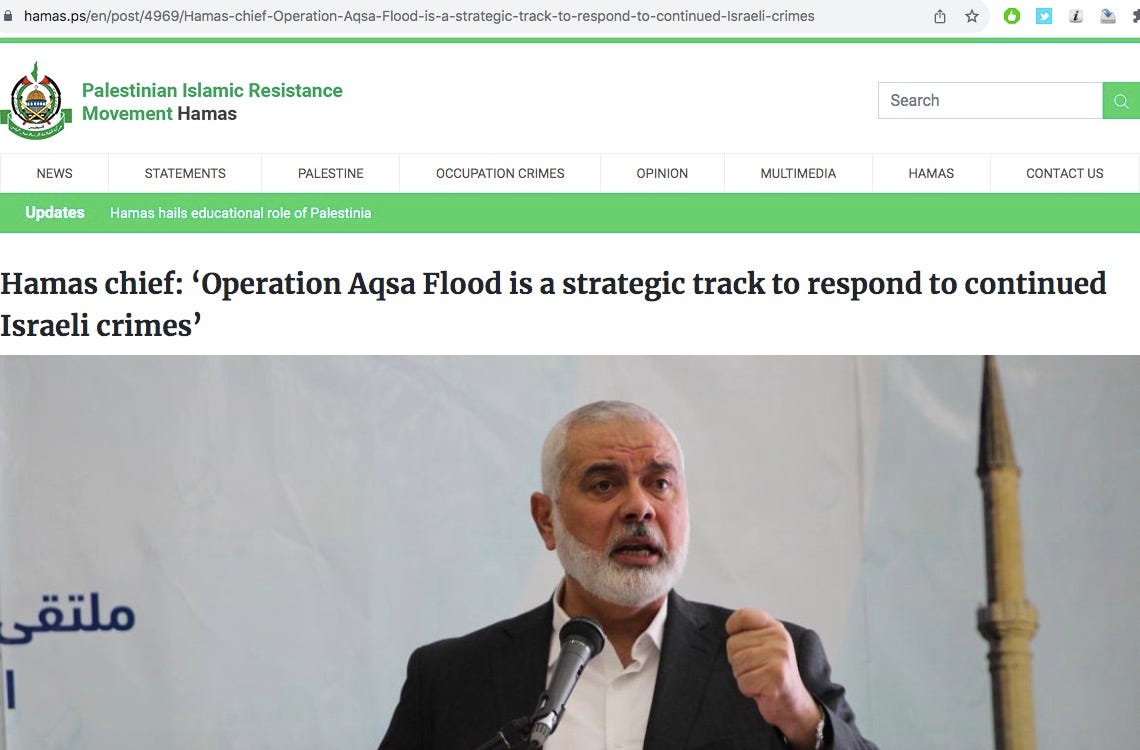The height and width of the screenshot is (750, 1140).
Task: Open the article's main photo
Action: (570, 552)
